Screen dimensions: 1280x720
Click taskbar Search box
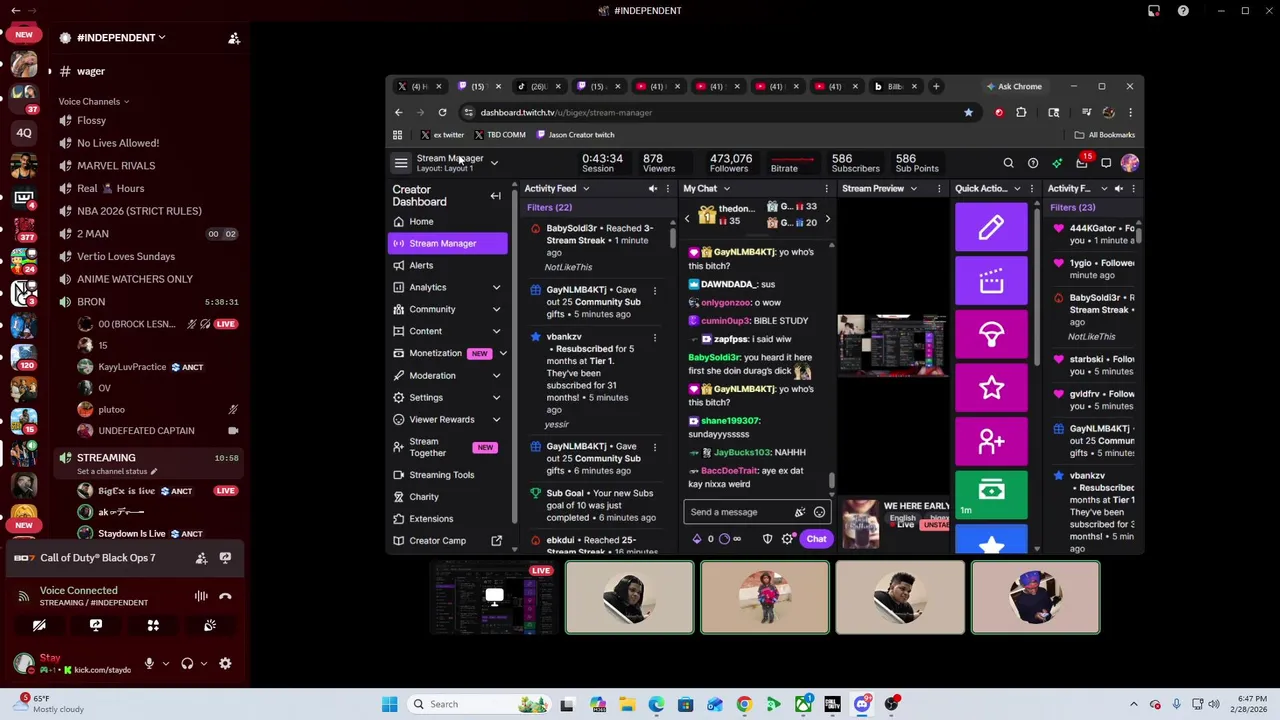(480, 704)
